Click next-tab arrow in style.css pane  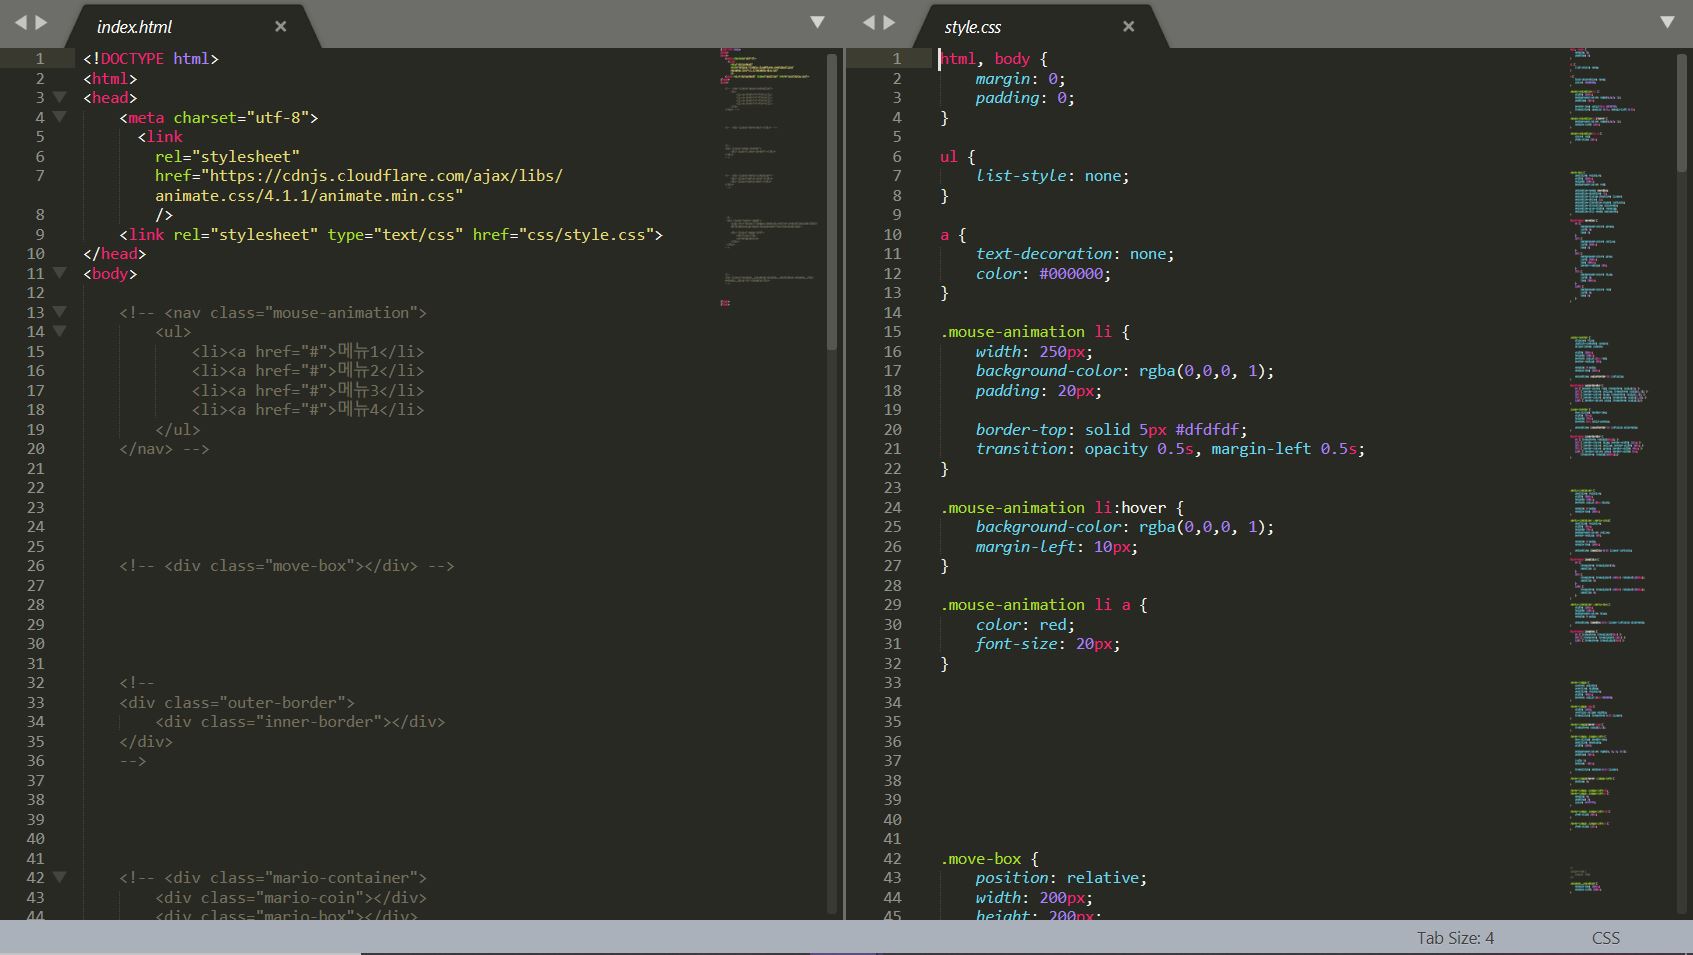[x=889, y=22]
